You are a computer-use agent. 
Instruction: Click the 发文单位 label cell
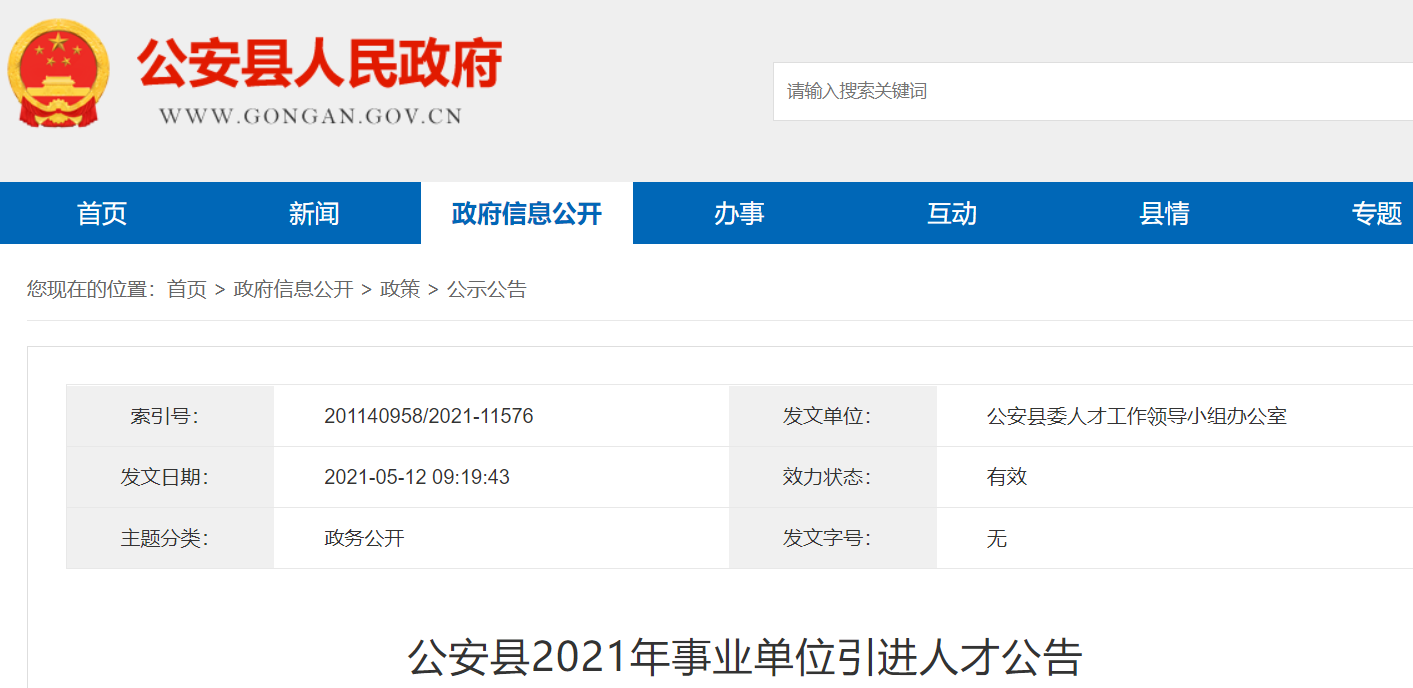pos(833,416)
